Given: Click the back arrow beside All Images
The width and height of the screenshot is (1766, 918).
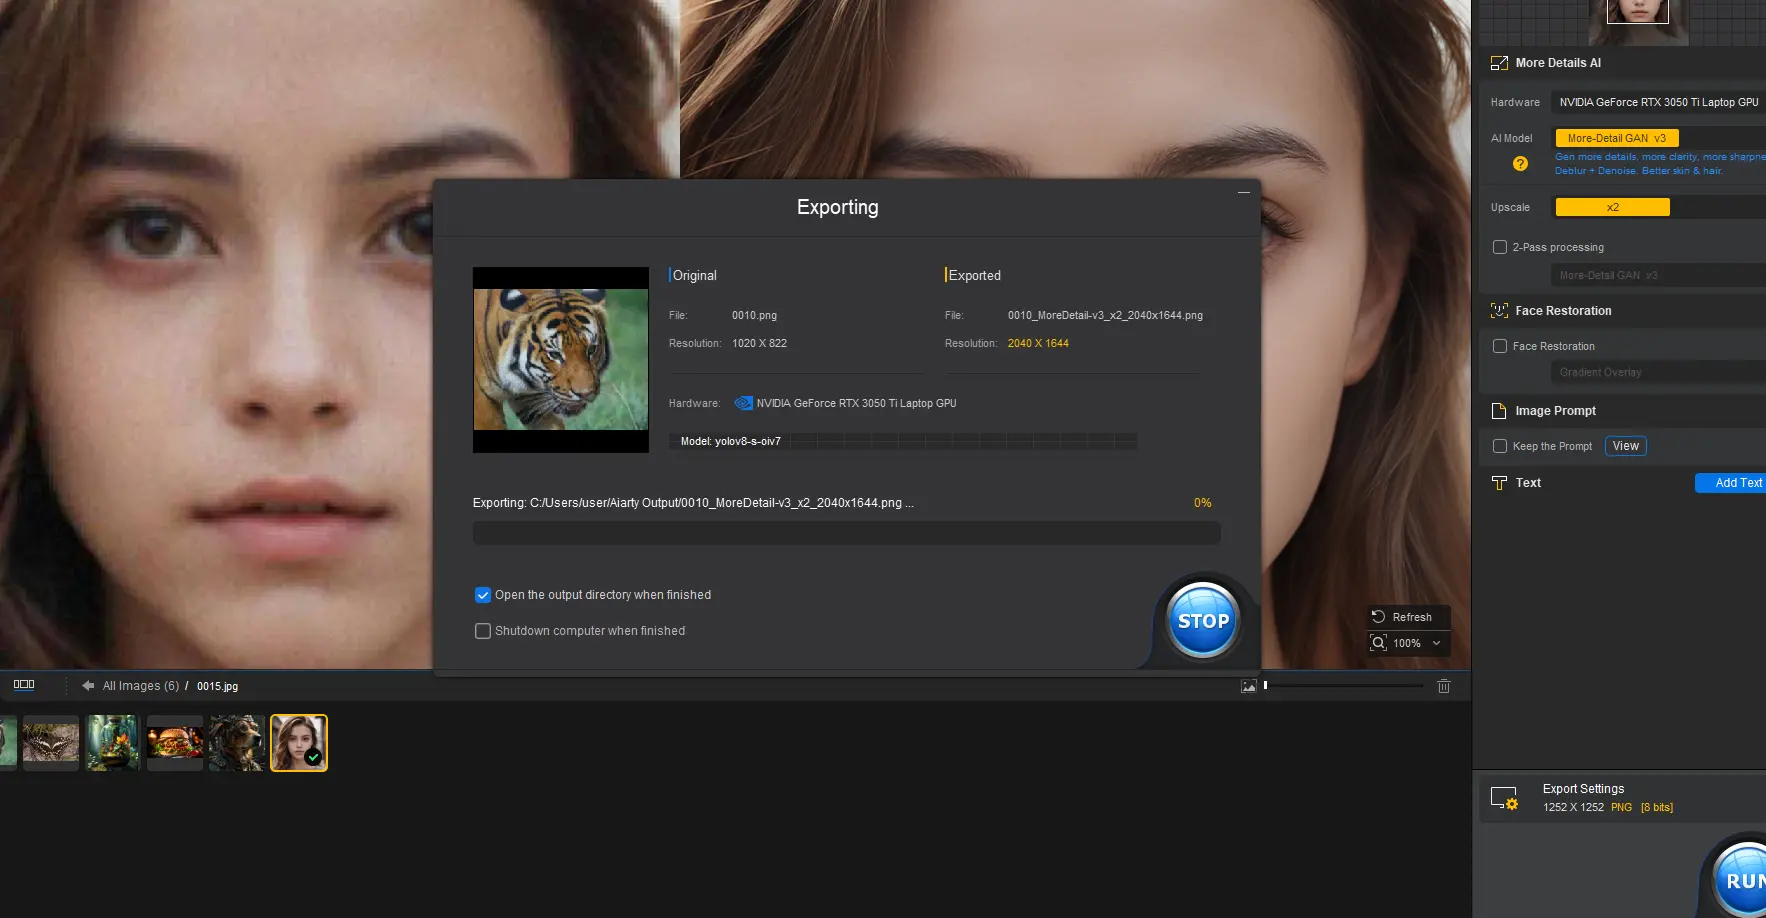Looking at the screenshot, I should pos(88,686).
